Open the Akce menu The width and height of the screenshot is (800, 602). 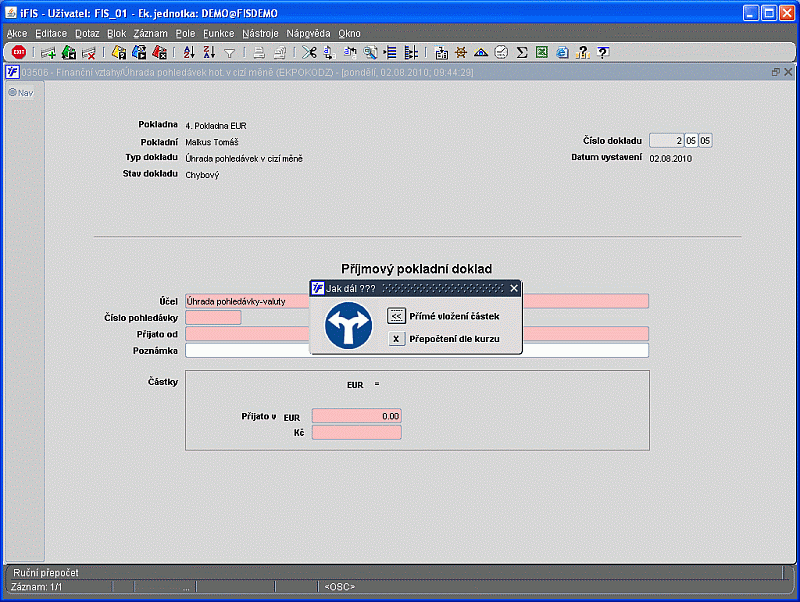pyautogui.click(x=17, y=33)
